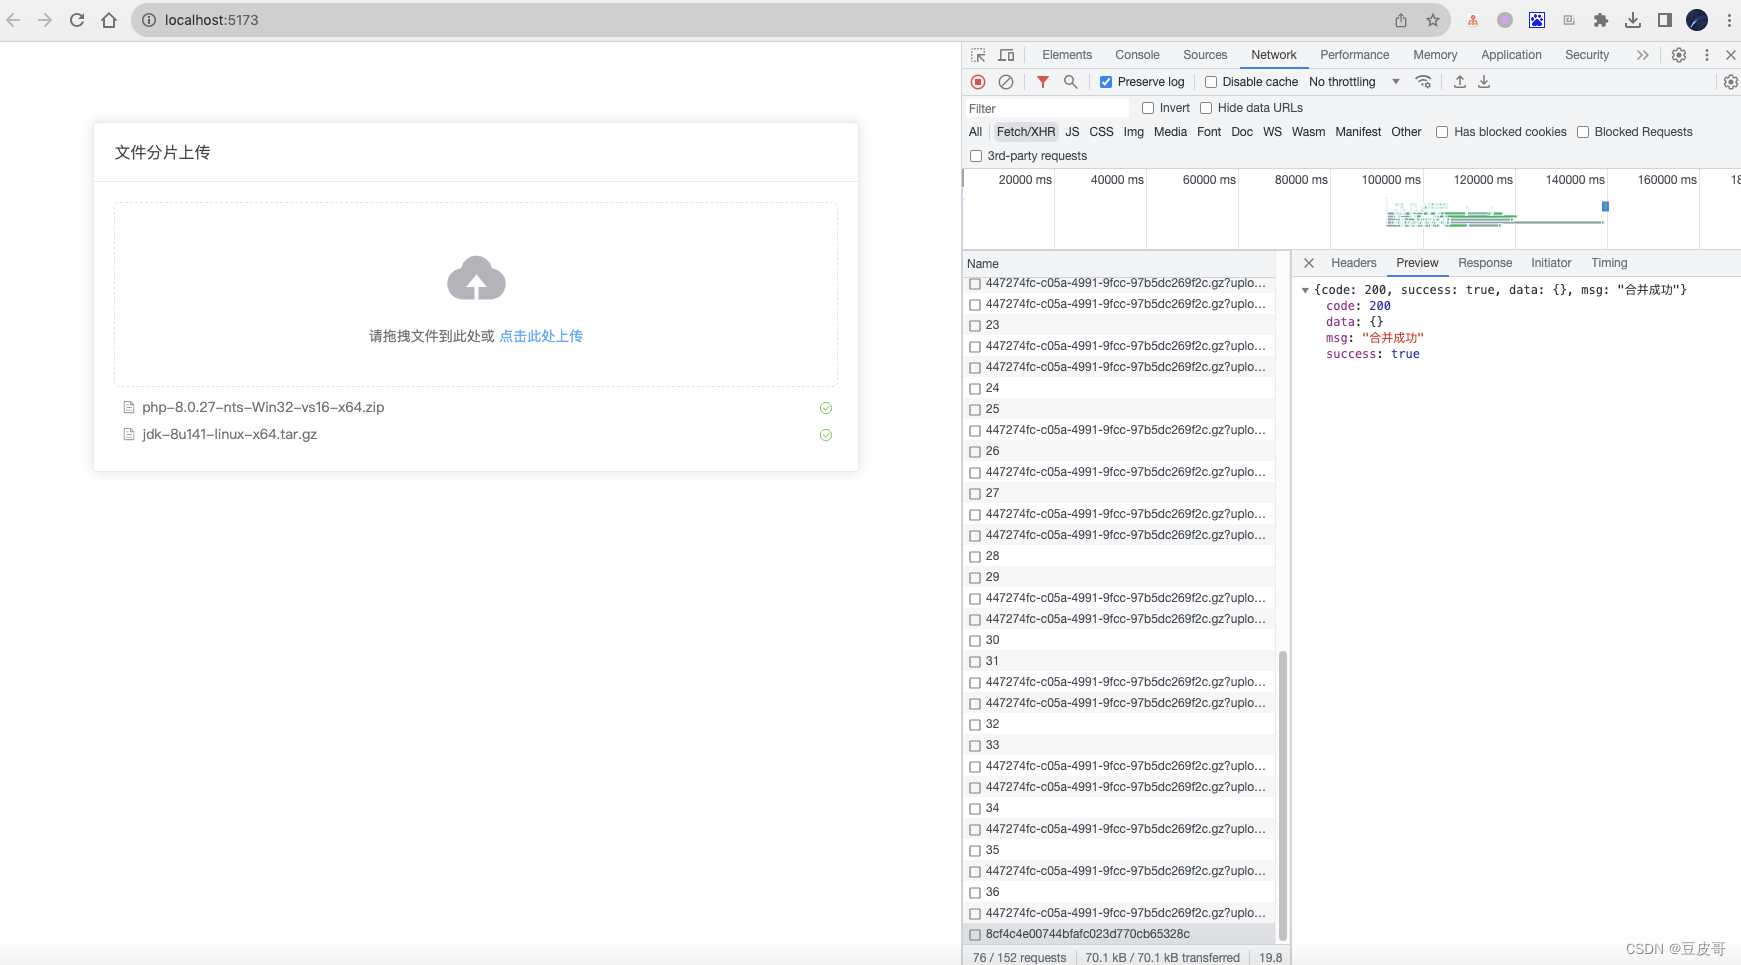Open the profile avatar menu
This screenshot has height=965, width=1741.
1697,20
